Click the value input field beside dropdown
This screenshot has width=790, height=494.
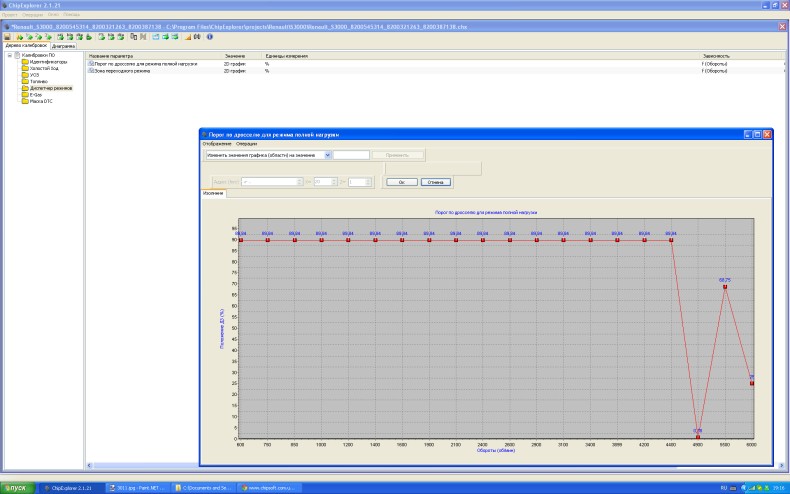(351, 155)
